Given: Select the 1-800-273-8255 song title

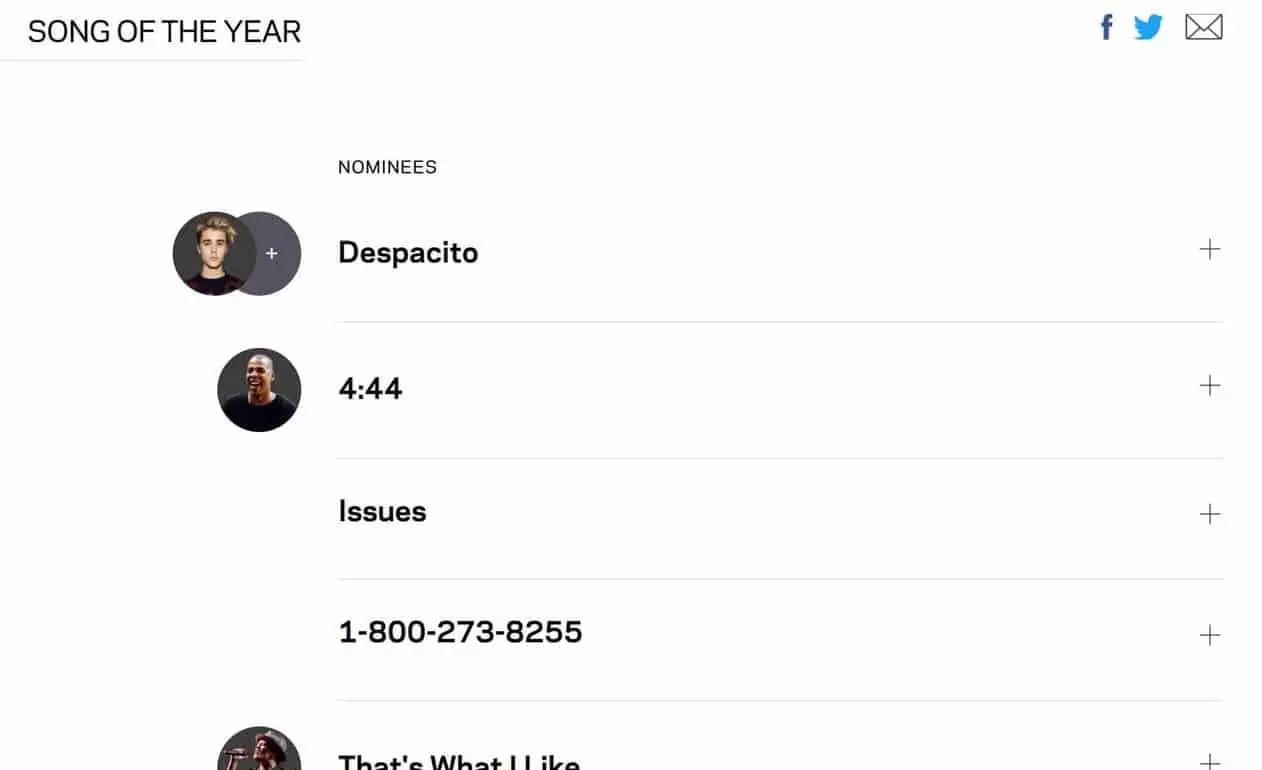Looking at the screenshot, I should coord(460,632).
